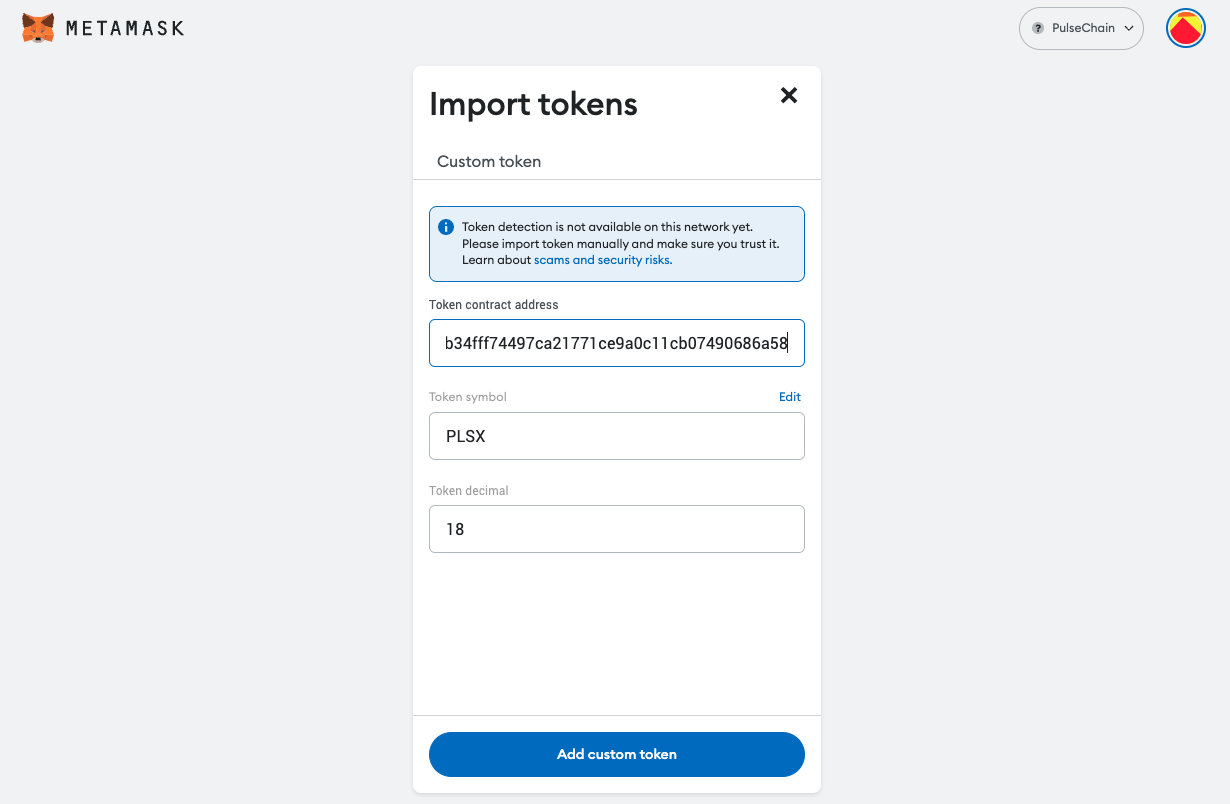Expand the PulseChain dropdown chevron
The image size is (1230, 804).
[x=1129, y=29]
